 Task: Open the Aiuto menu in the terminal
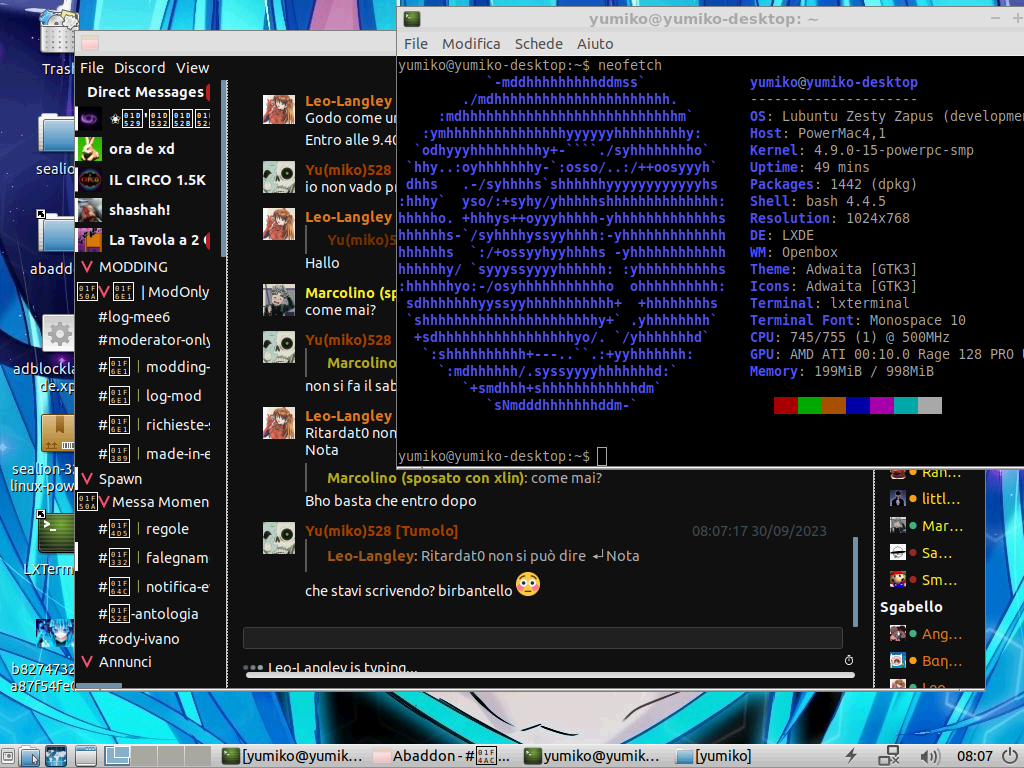tap(595, 44)
